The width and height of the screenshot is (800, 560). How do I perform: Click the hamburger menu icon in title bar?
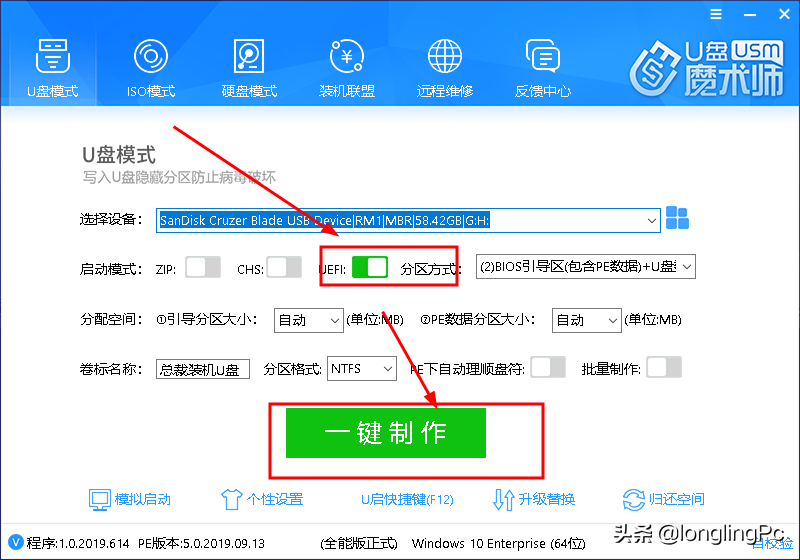point(716,14)
